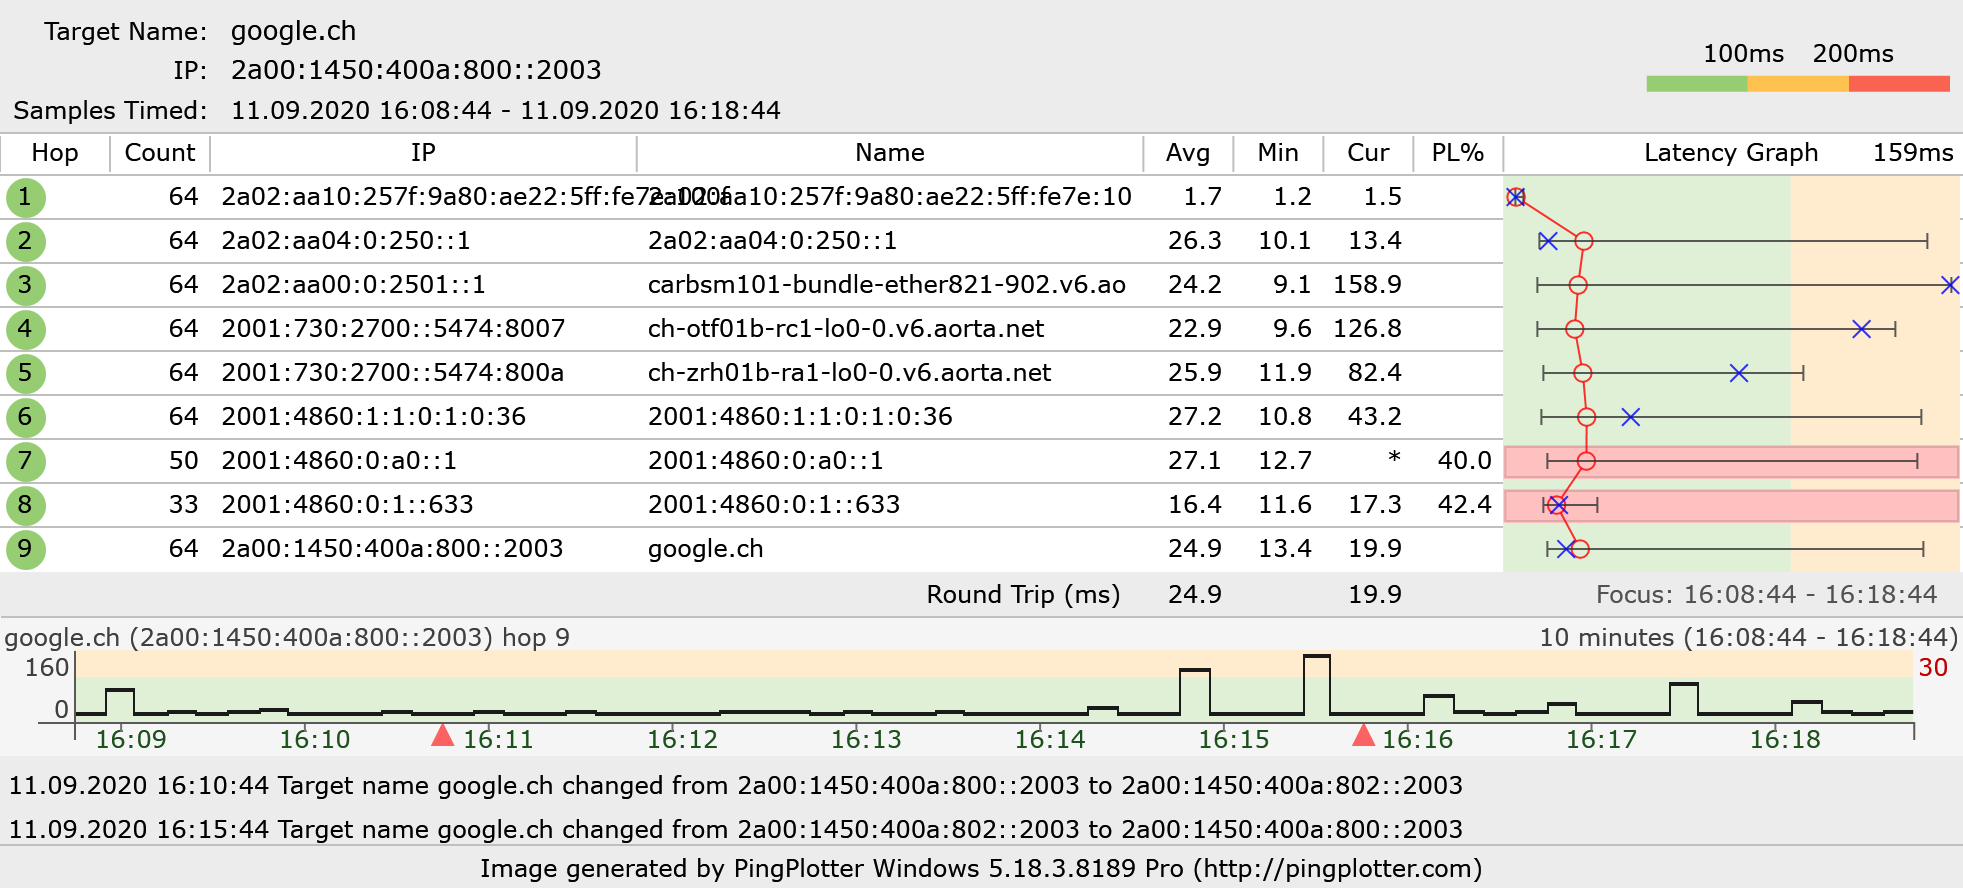This screenshot has width=1963, height=888.
Task: Click the green 100ms legend color bar
Action: [x=1696, y=84]
